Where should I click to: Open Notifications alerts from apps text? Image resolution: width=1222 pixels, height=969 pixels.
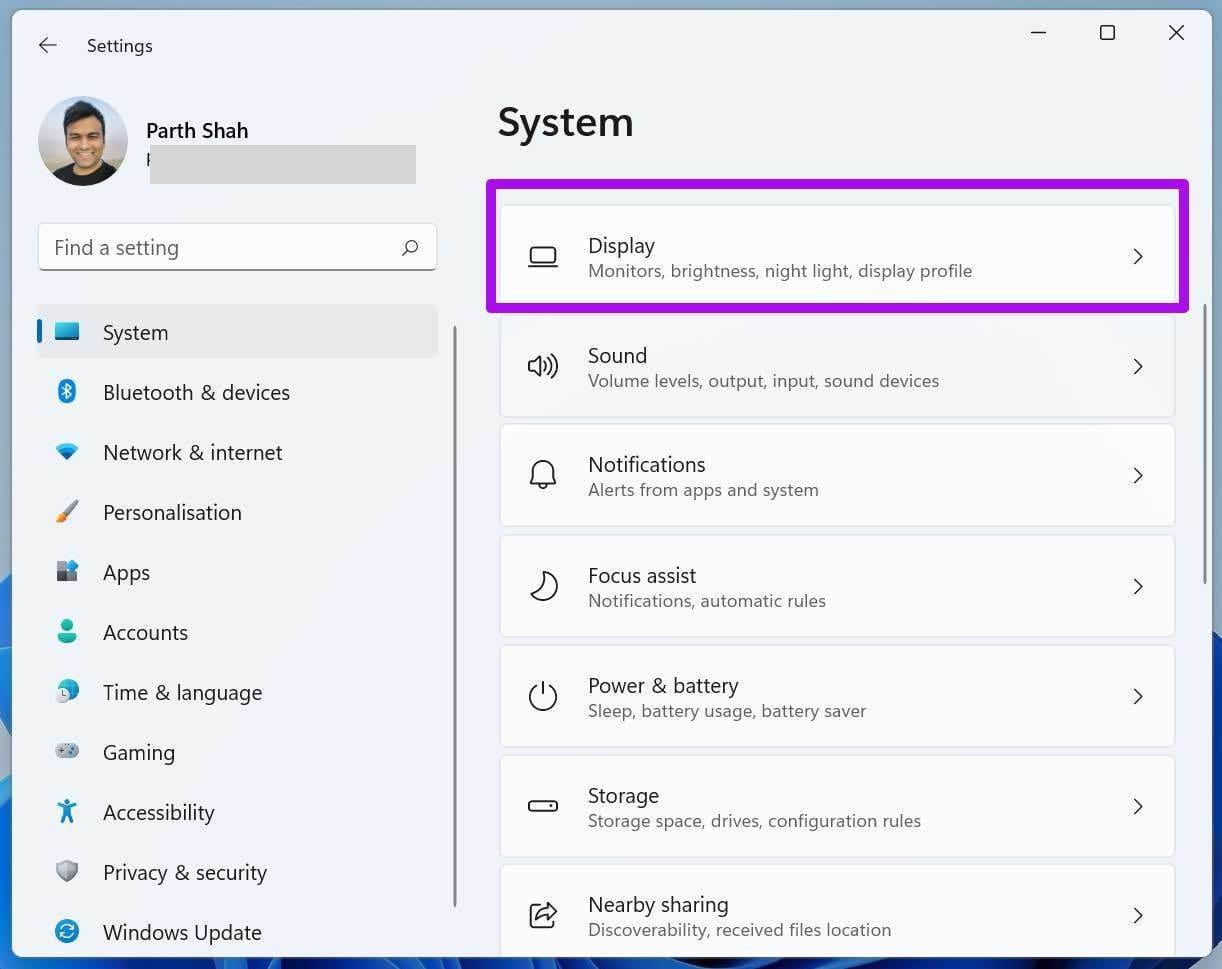click(703, 490)
